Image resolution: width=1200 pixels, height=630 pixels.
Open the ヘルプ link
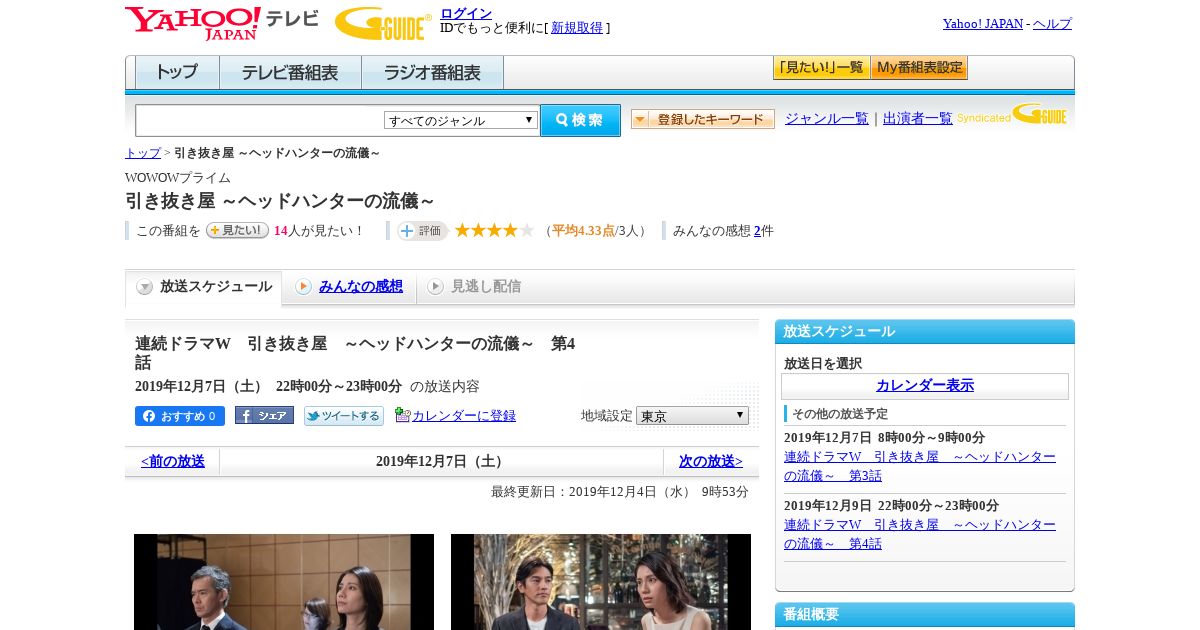tap(1052, 24)
